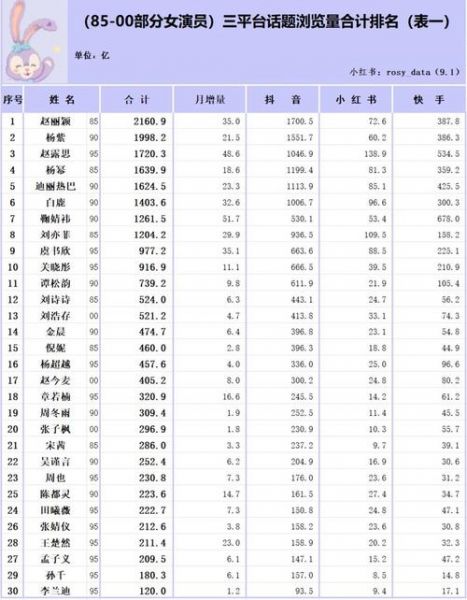Click the monthly increase value 51.7
467x600 pixels.
(231, 218)
